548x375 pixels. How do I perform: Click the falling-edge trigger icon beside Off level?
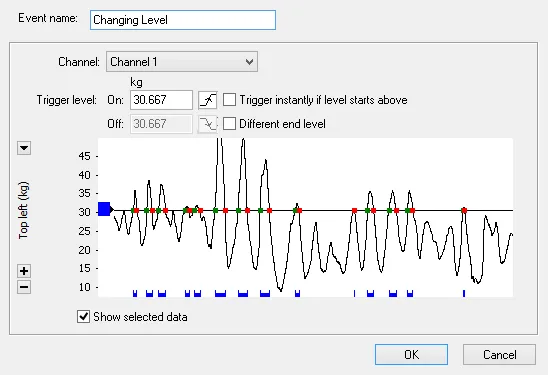(208, 124)
